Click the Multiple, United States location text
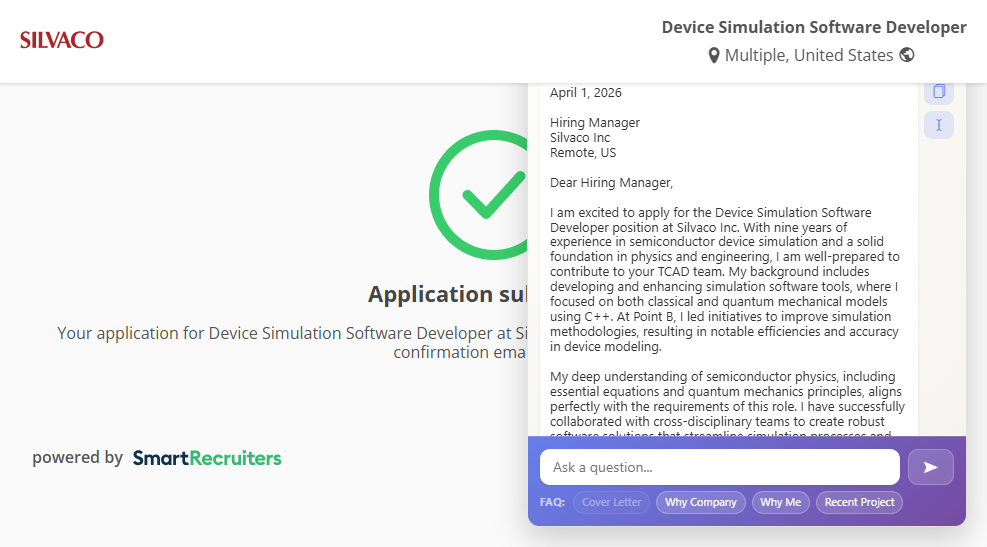 [808, 55]
